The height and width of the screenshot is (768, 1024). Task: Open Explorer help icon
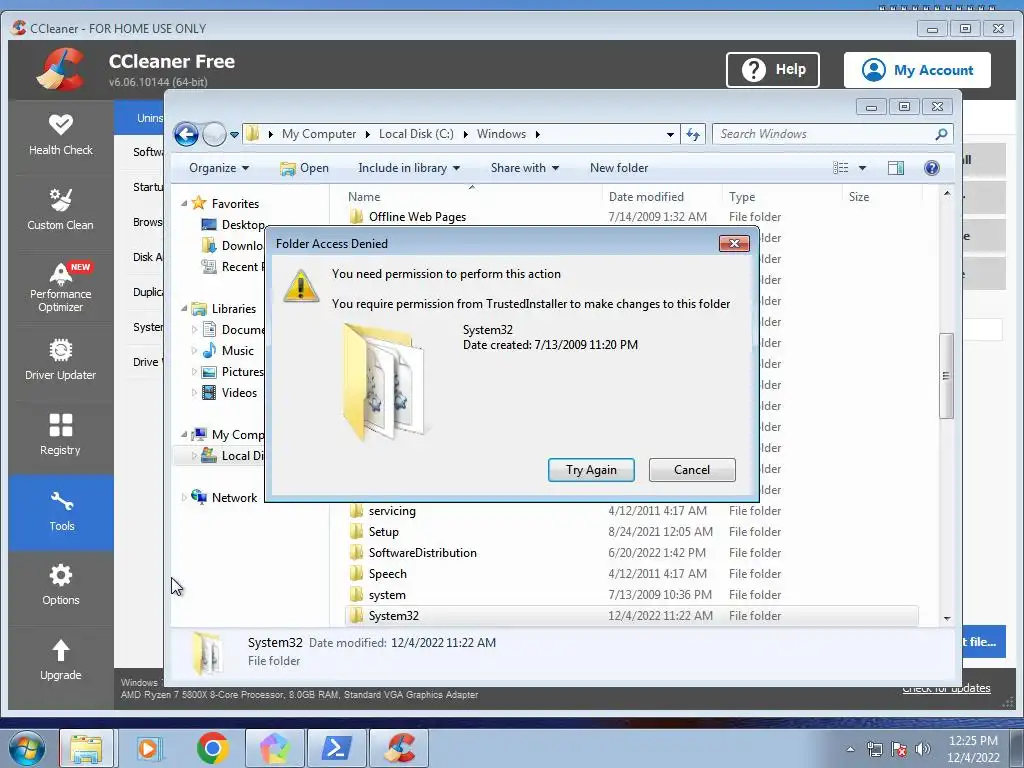pyautogui.click(x=932, y=168)
